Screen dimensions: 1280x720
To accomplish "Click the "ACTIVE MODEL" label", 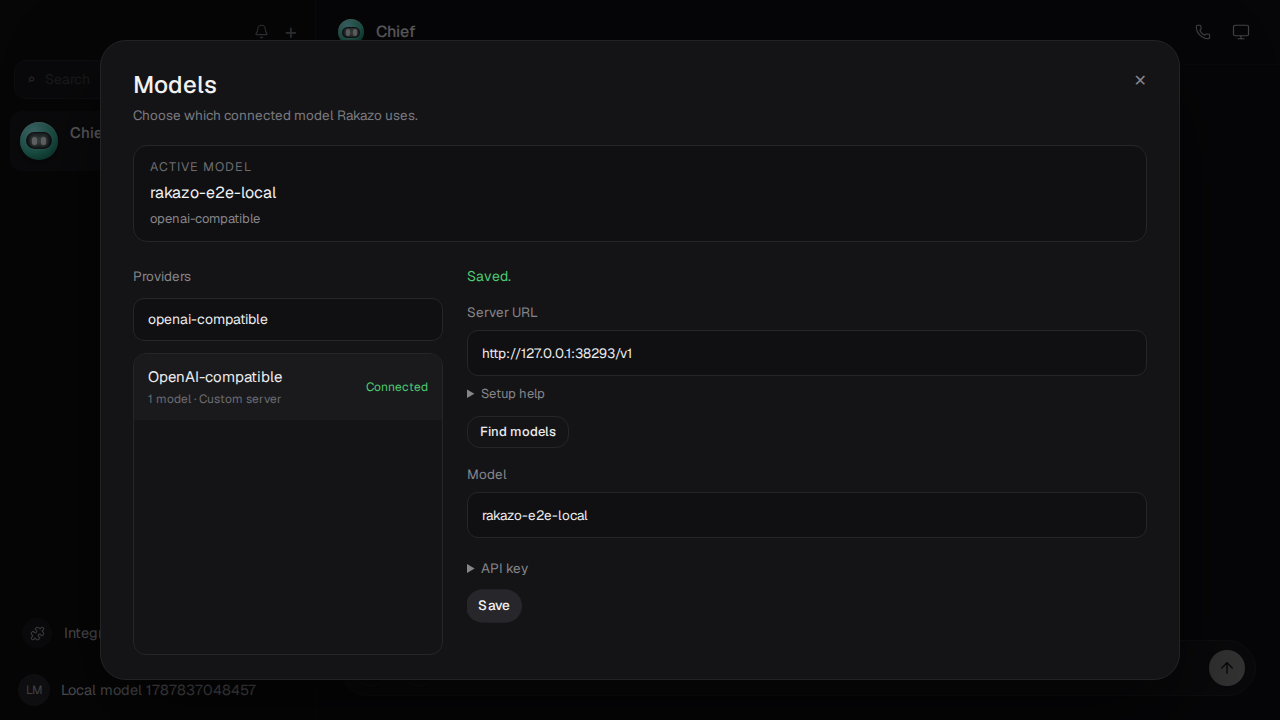I will pyautogui.click(x=201, y=167).
